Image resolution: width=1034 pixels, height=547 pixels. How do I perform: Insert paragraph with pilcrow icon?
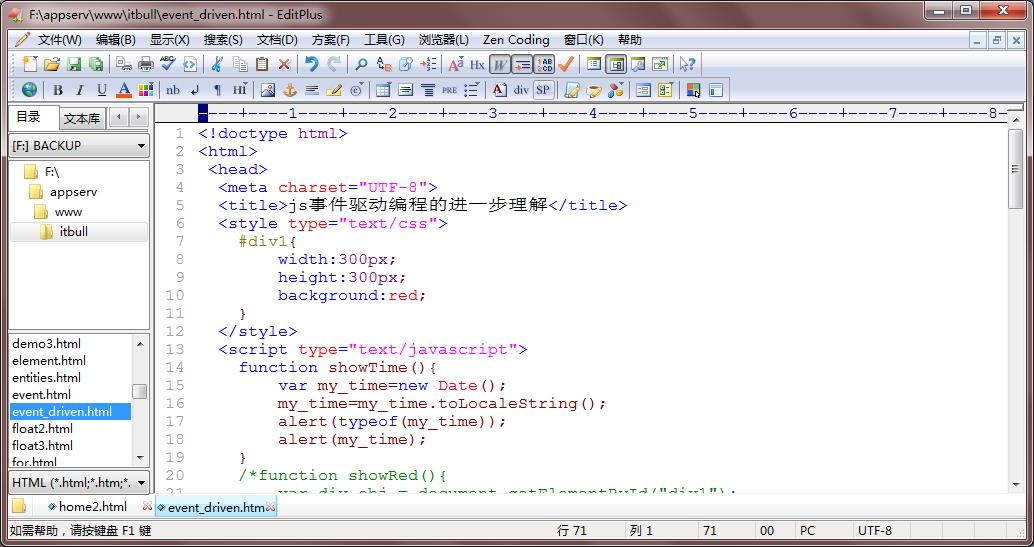click(x=217, y=90)
